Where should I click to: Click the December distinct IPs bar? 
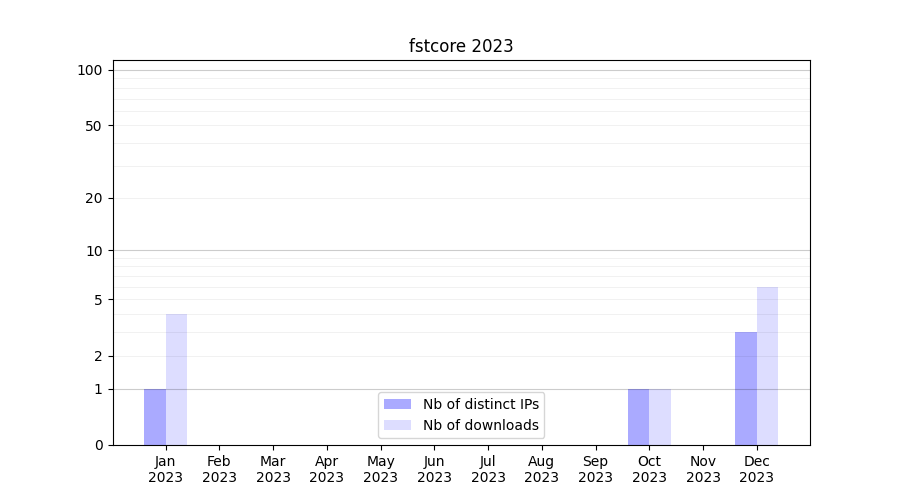[x=746, y=388]
